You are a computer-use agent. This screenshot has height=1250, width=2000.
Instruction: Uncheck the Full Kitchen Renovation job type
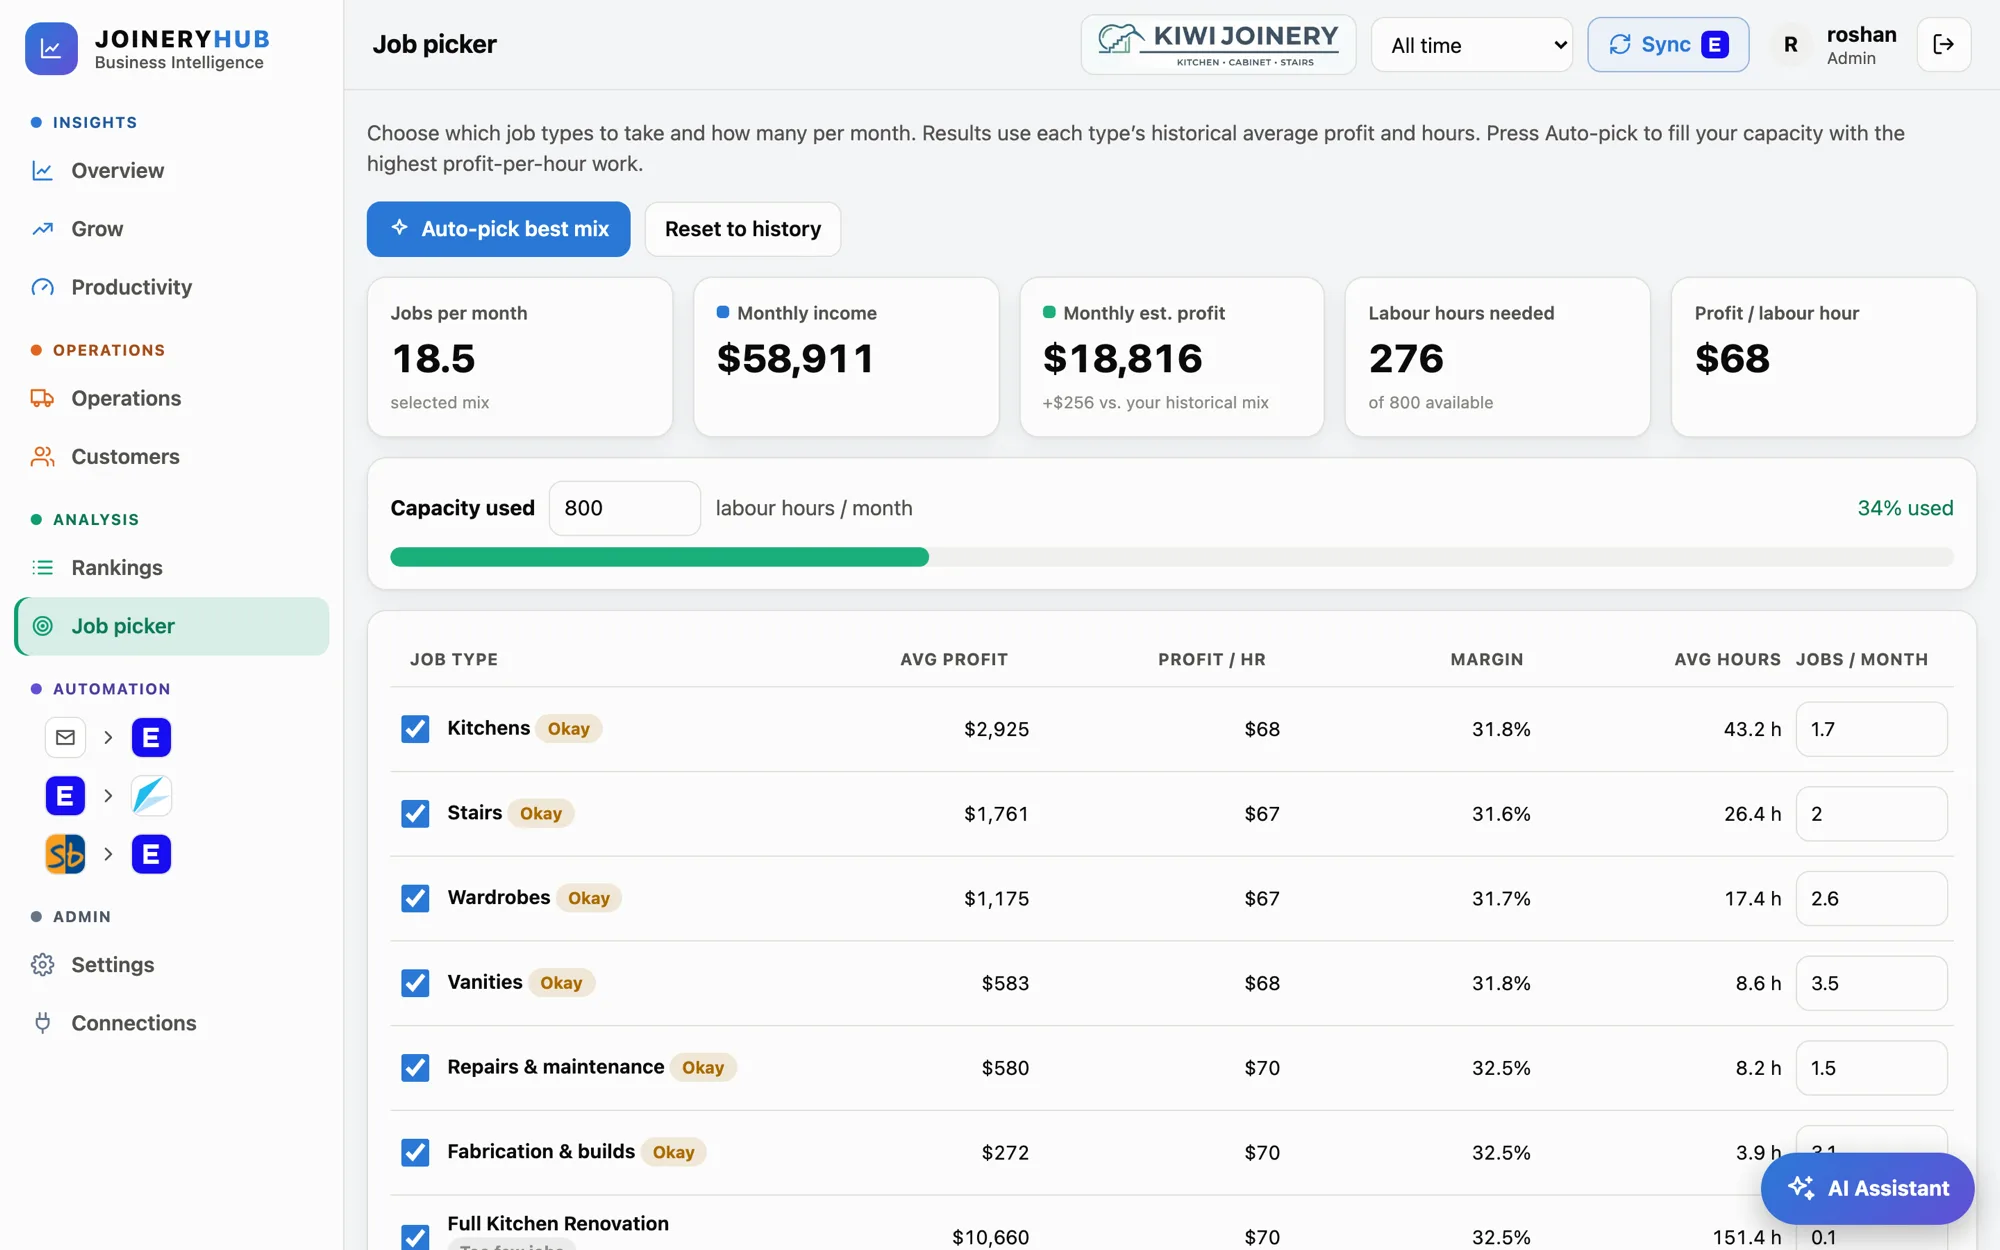click(x=415, y=1237)
